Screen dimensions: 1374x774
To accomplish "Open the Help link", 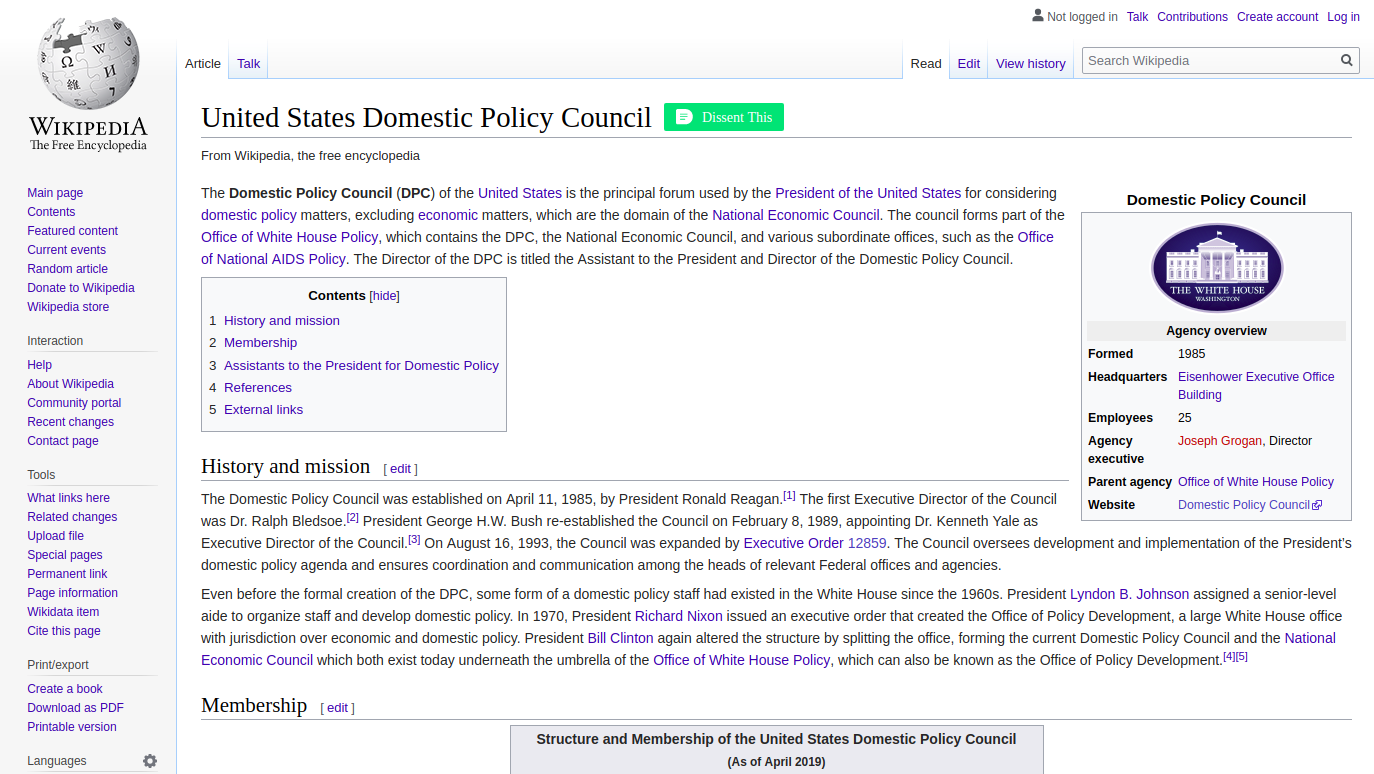I will point(39,365).
